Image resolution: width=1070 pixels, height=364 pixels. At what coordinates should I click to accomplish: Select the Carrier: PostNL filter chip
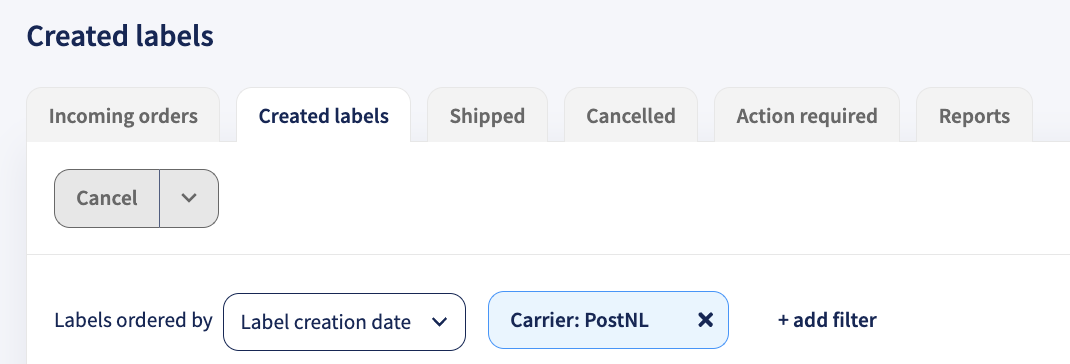pos(608,320)
